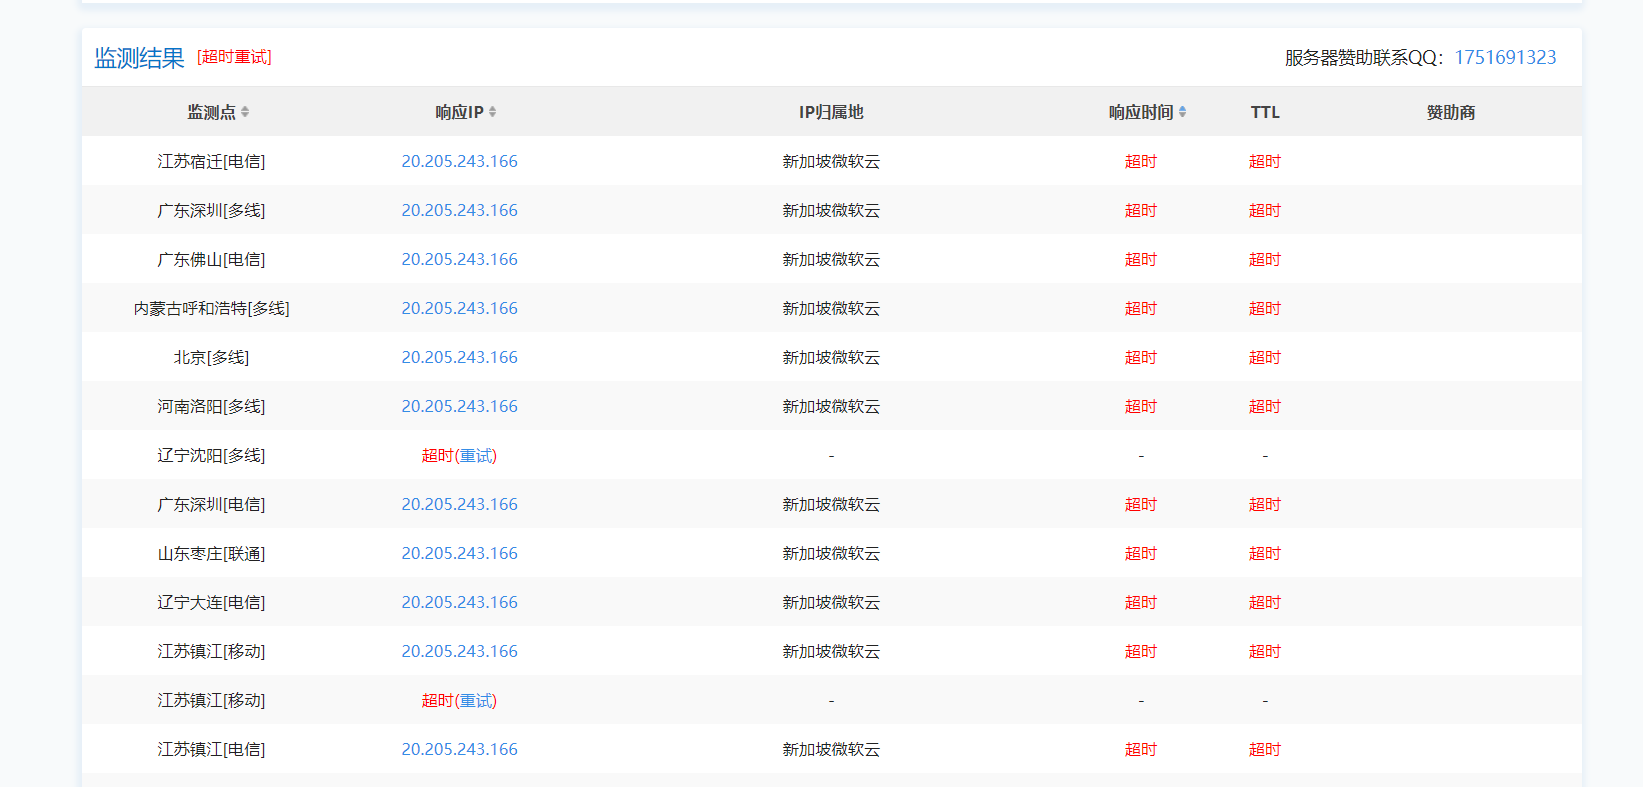Open IP link for 广东深圳[电信]
This screenshot has width=1643, height=787.
click(459, 505)
